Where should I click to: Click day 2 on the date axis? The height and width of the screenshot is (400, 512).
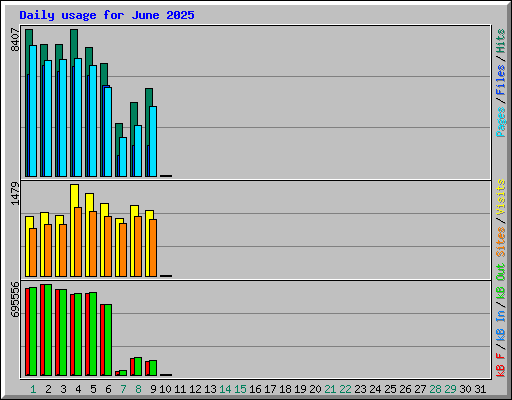(x=48, y=389)
